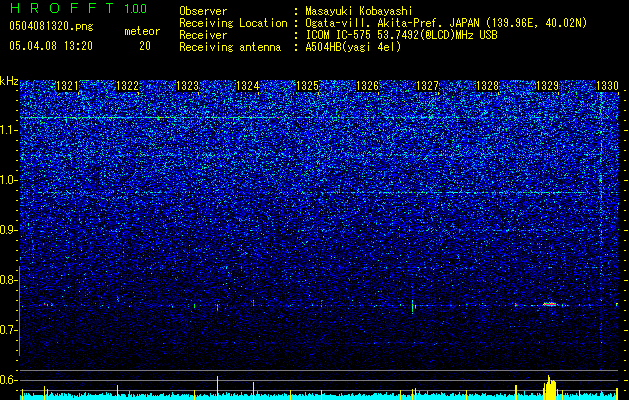
Task: Click the gray vertical range bar at left edge
Action: click(20, 311)
